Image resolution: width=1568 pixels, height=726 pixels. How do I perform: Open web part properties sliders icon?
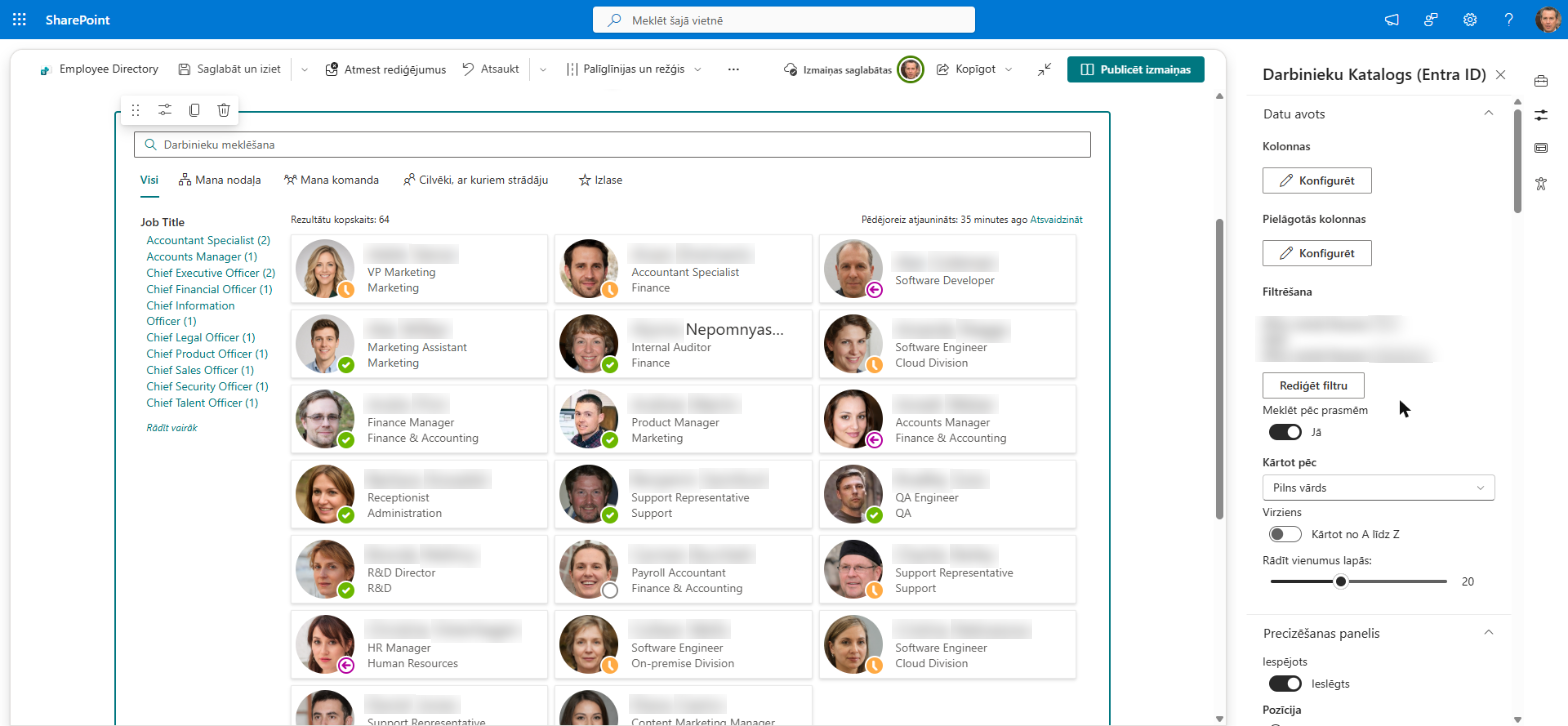pyautogui.click(x=165, y=110)
